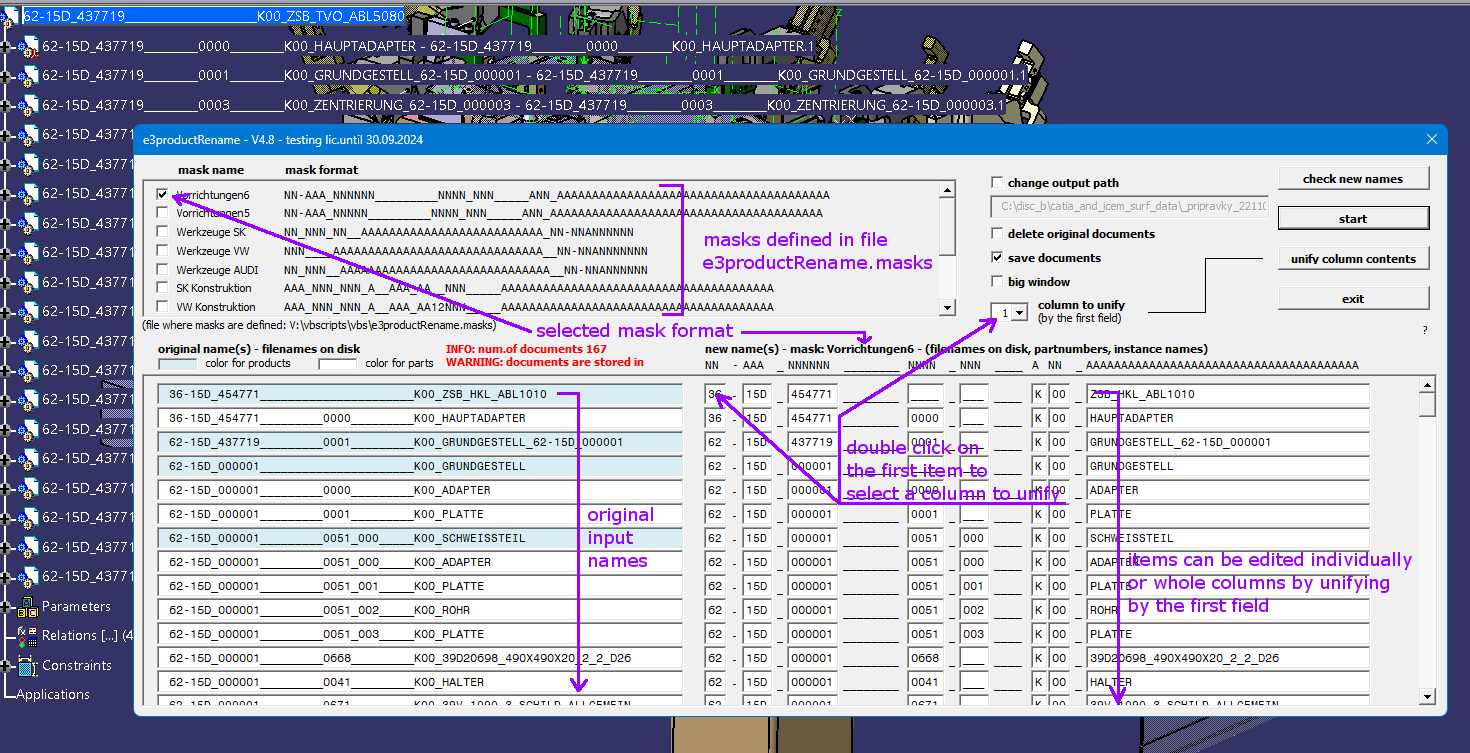This screenshot has width=1470, height=753.
Task: Click the check new names button
Action: coord(1353,179)
